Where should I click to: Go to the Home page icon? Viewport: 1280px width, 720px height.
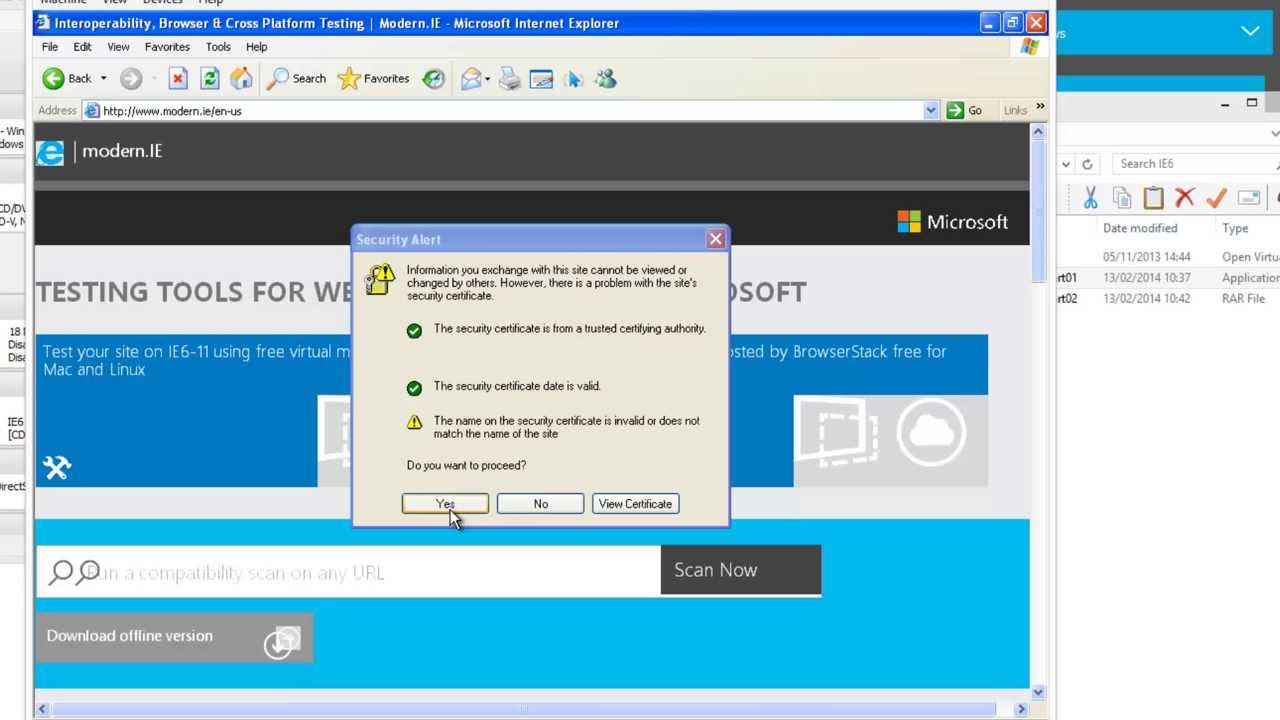pos(241,78)
